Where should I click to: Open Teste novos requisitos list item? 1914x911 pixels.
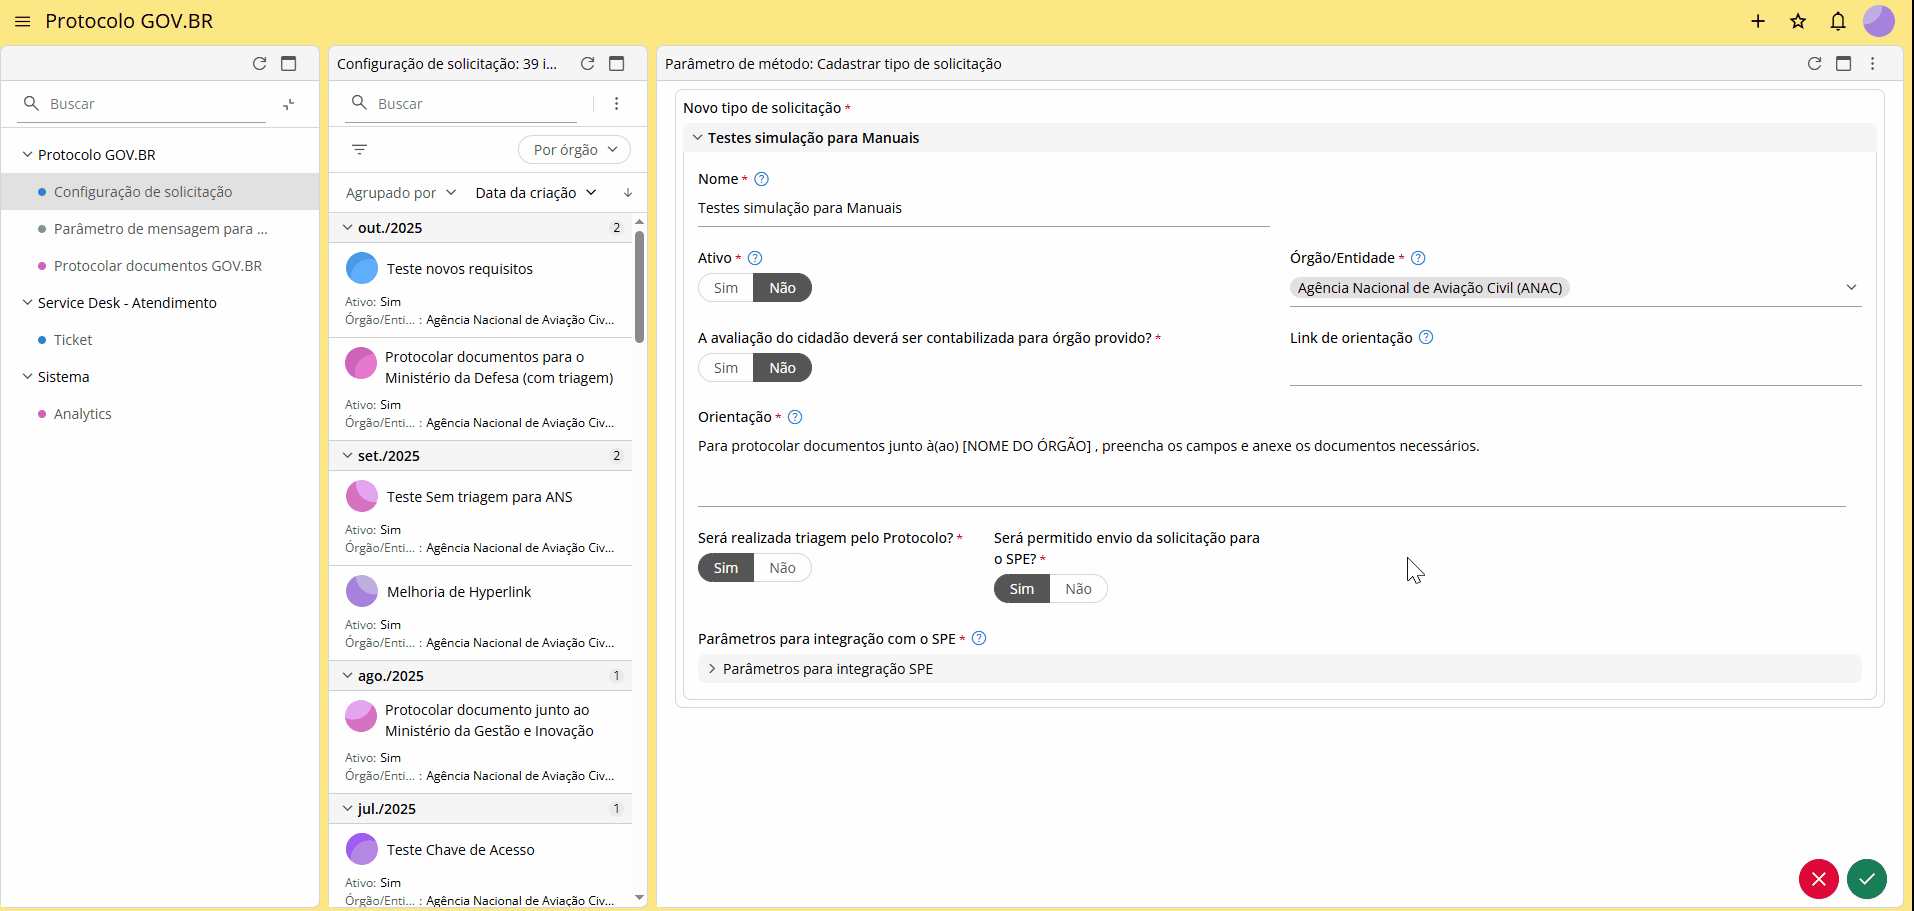click(x=481, y=290)
